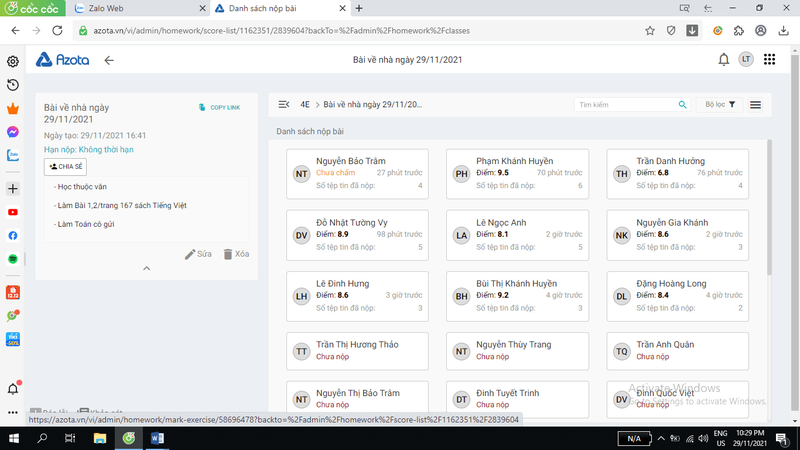Copy the homework link with COPY LINK
The width and height of the screenshot is (800, 450).
pyautogui.click(x=219, y=108)
